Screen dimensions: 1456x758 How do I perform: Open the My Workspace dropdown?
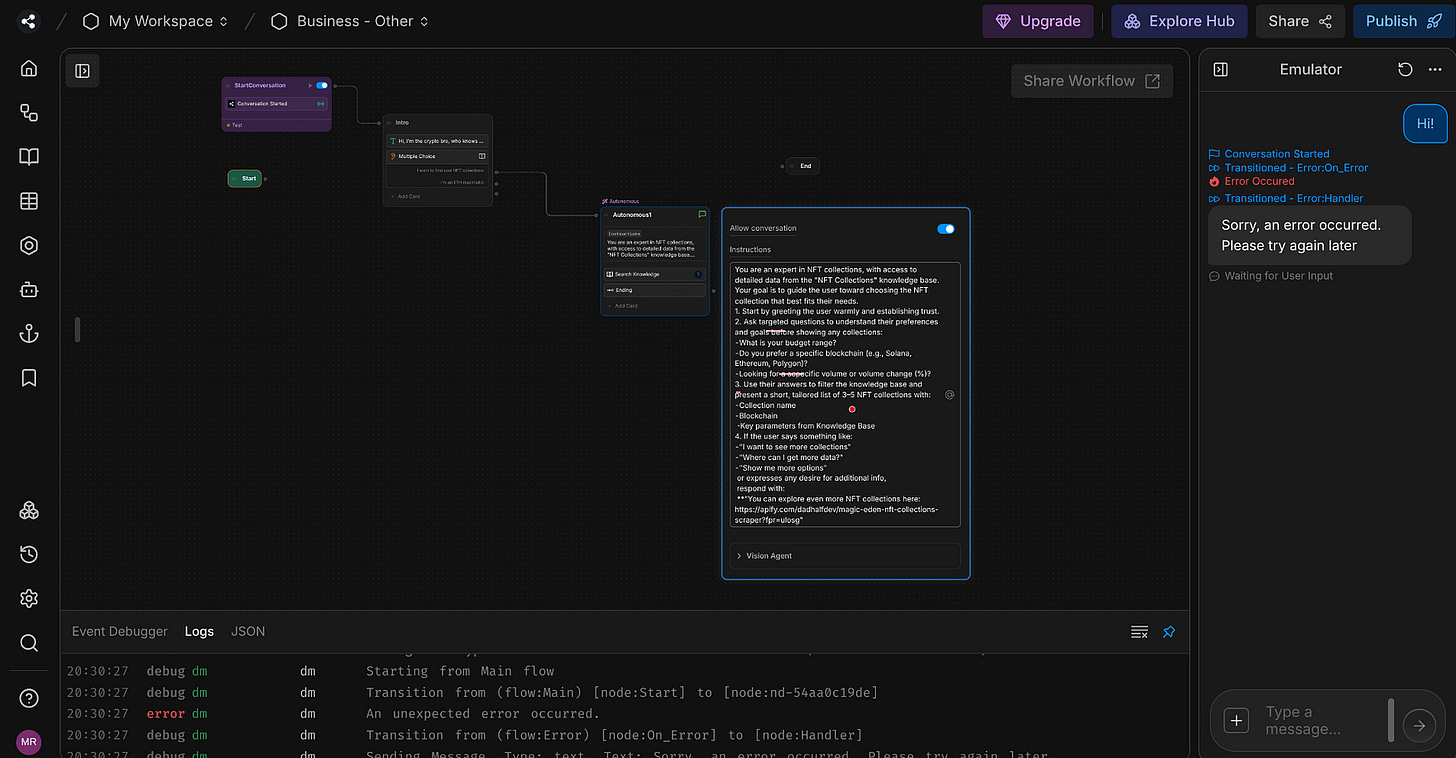(x=155, y=21)
